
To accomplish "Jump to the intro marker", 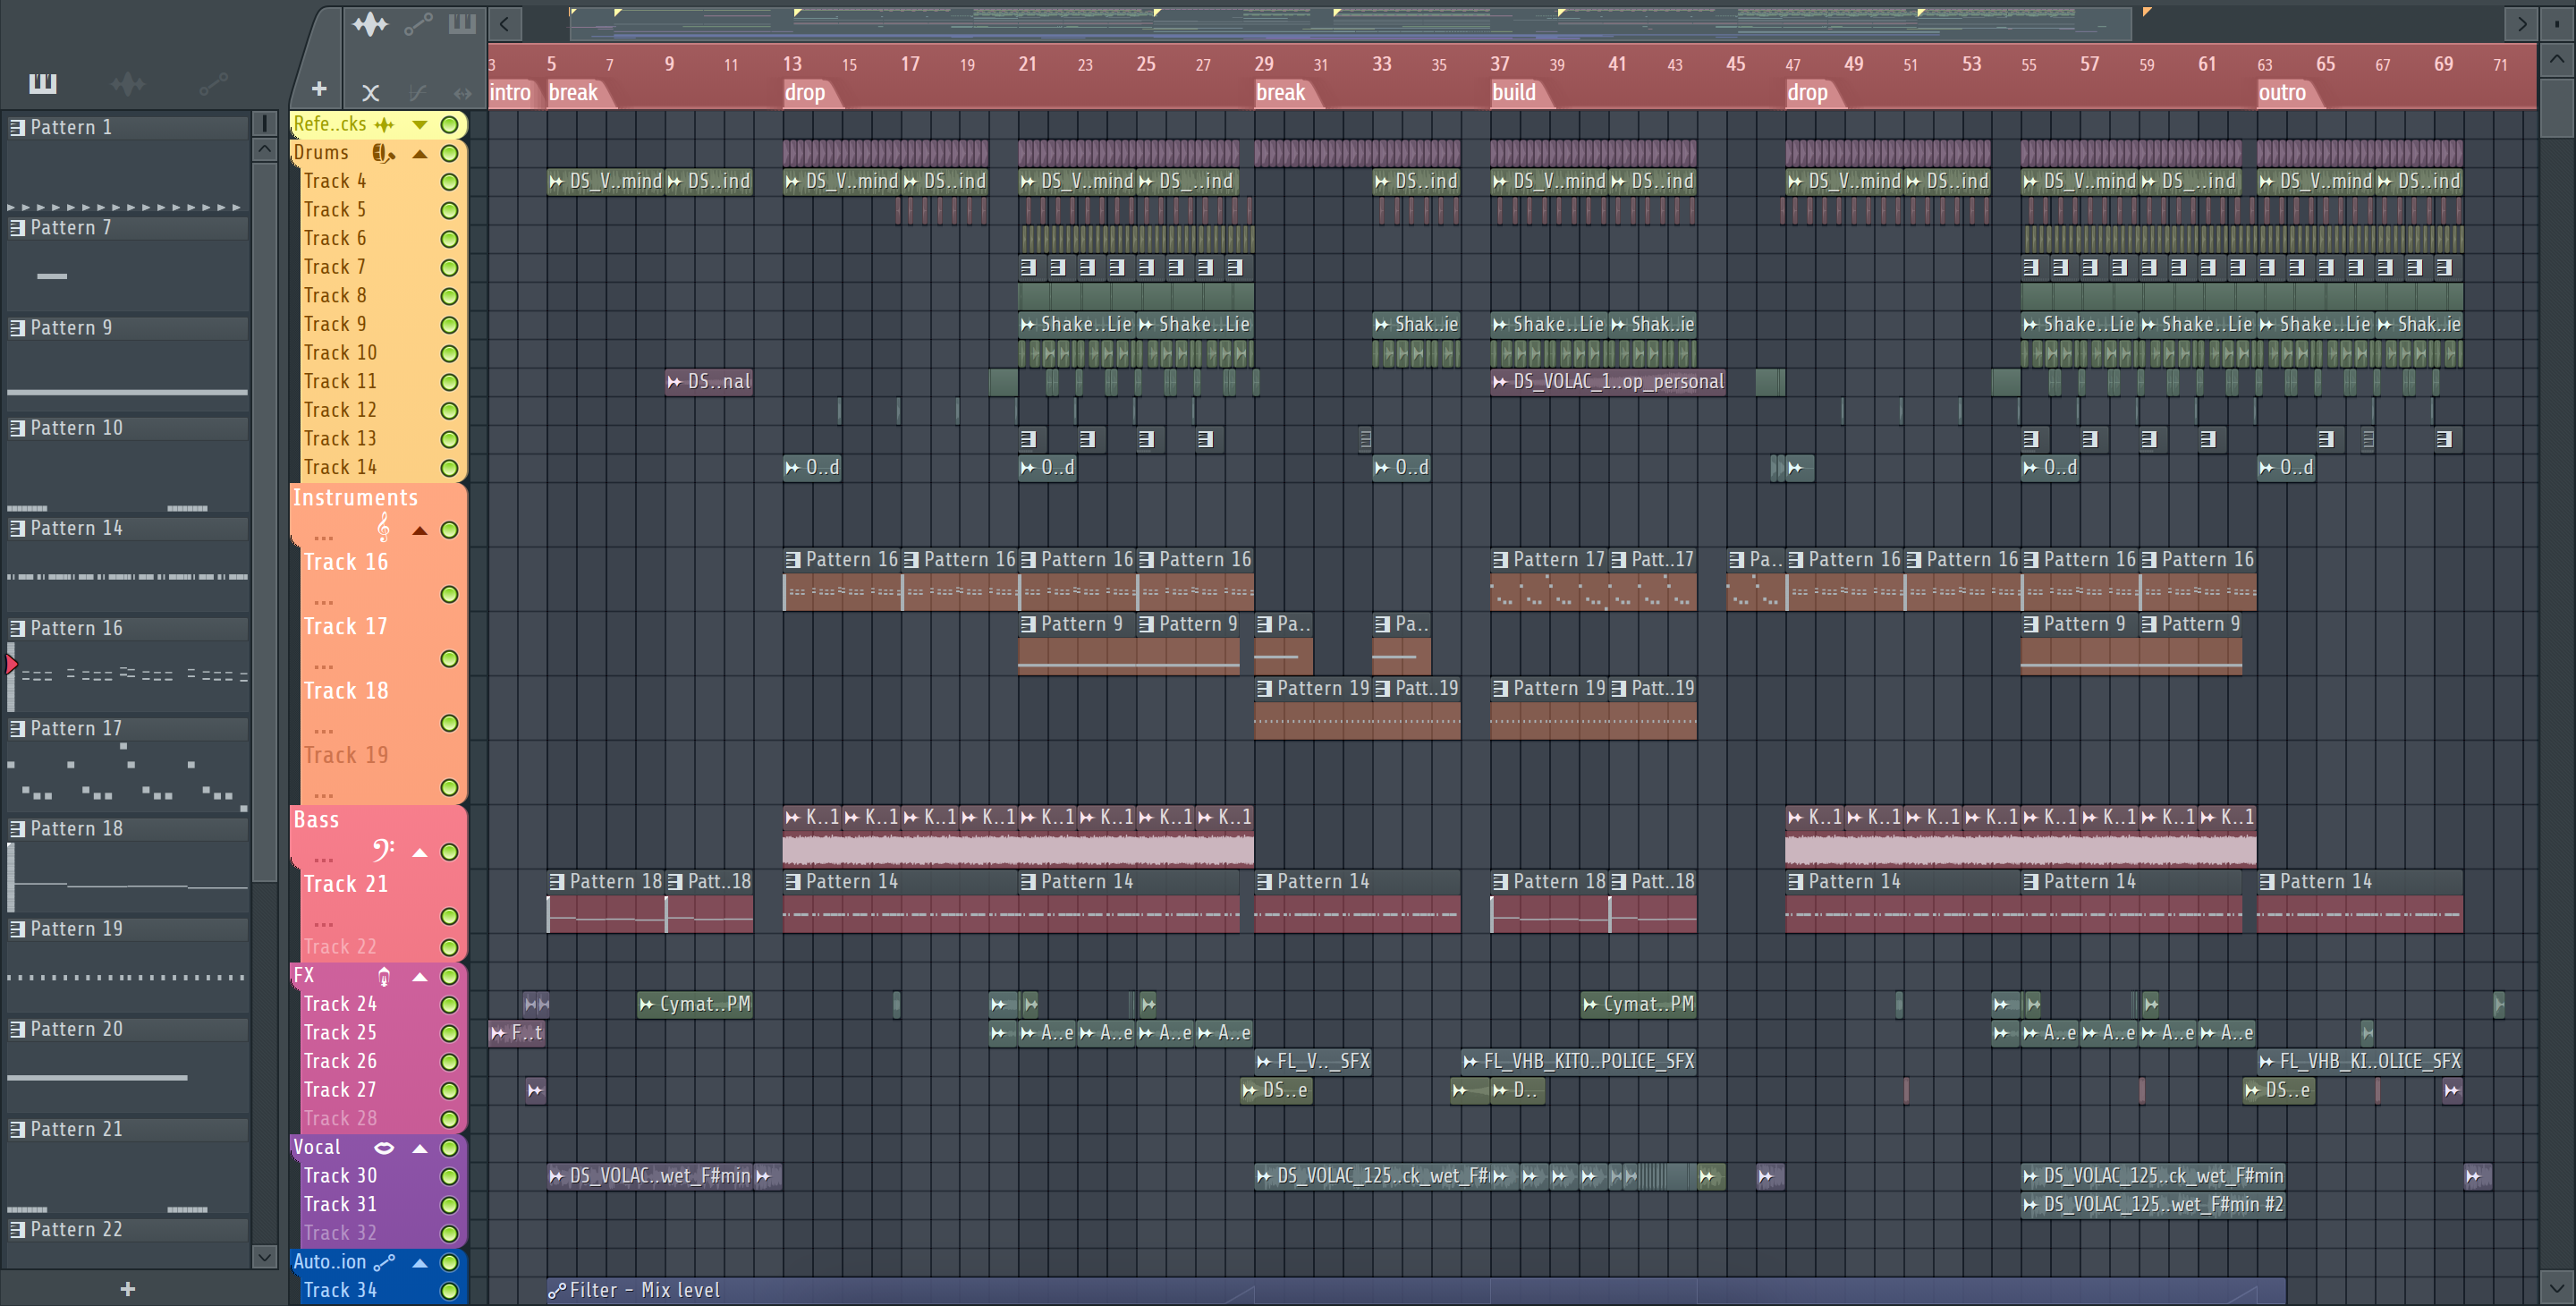I will click(x=510, y=93).
